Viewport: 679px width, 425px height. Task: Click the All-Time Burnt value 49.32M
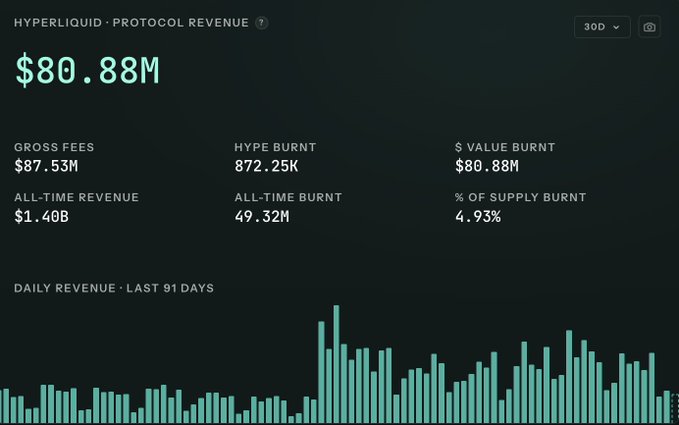(262, 216)
